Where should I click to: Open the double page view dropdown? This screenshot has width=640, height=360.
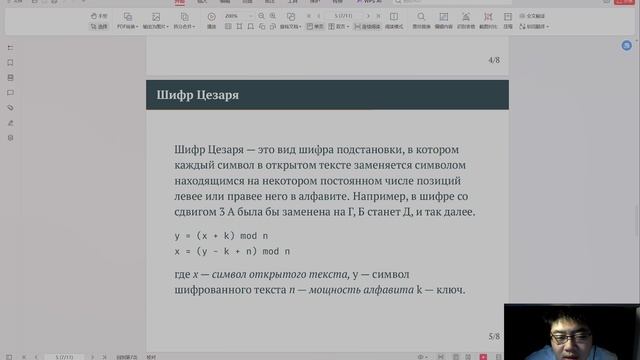339,27
